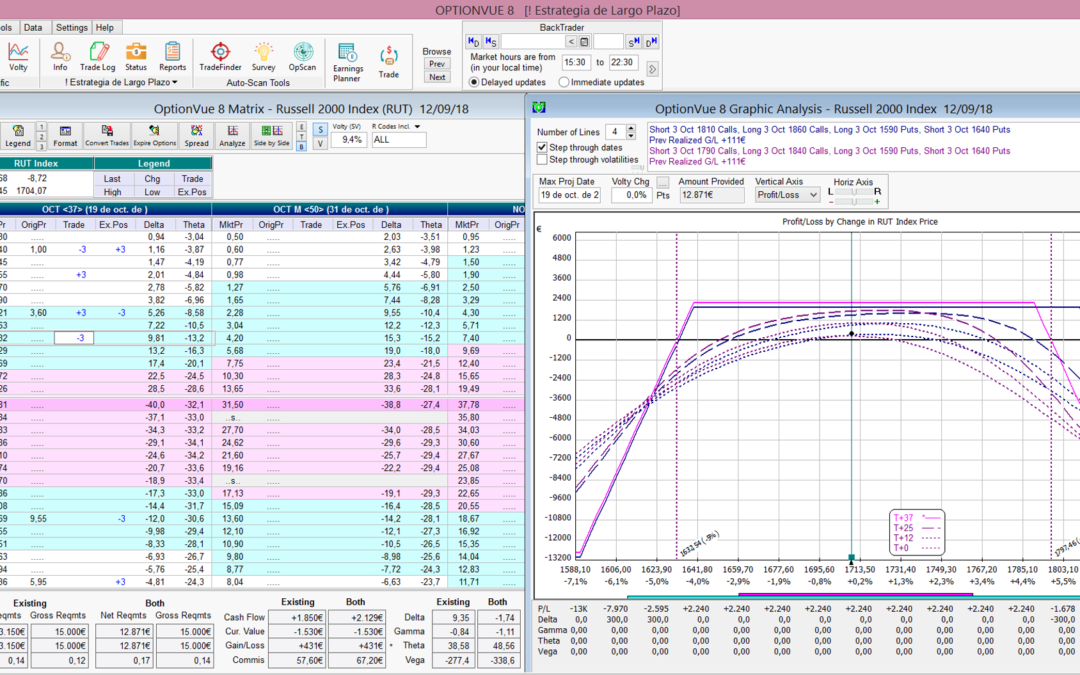Click Browse Prev button
Viewport: 1080px width, 675px height.
437,64
